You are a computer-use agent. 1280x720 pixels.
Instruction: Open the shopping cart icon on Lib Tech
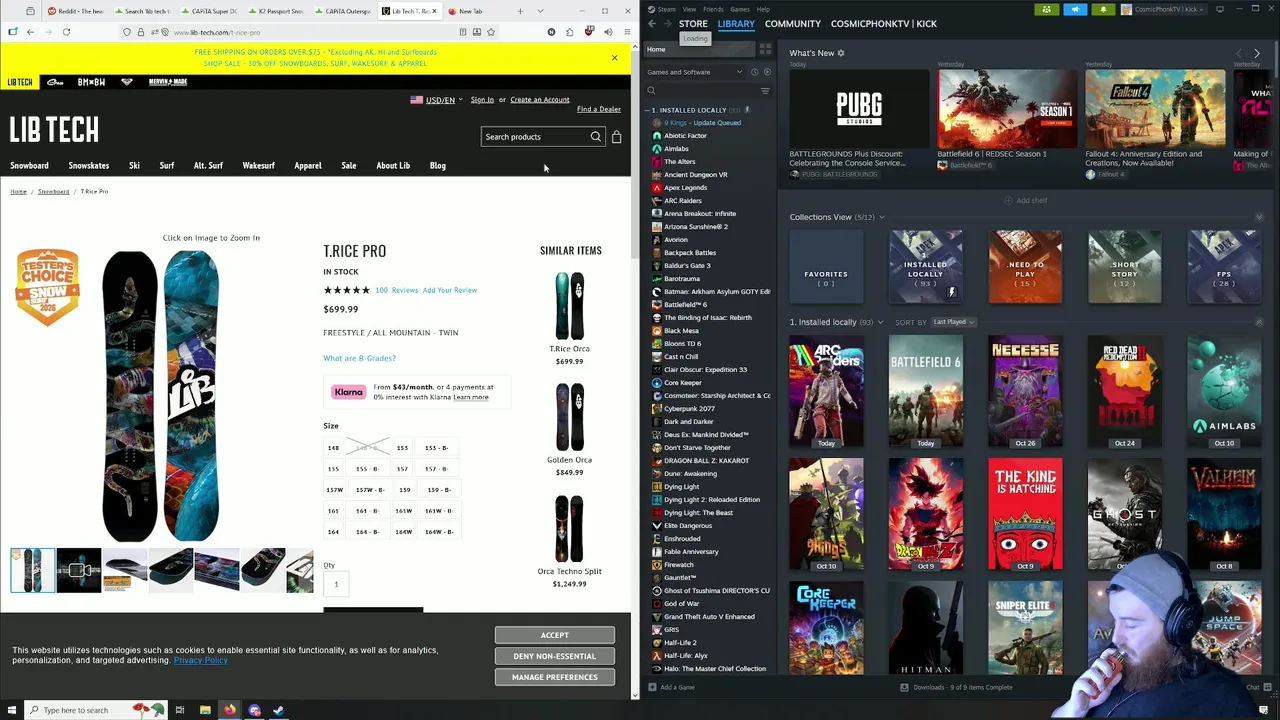(x=616, y=137)
